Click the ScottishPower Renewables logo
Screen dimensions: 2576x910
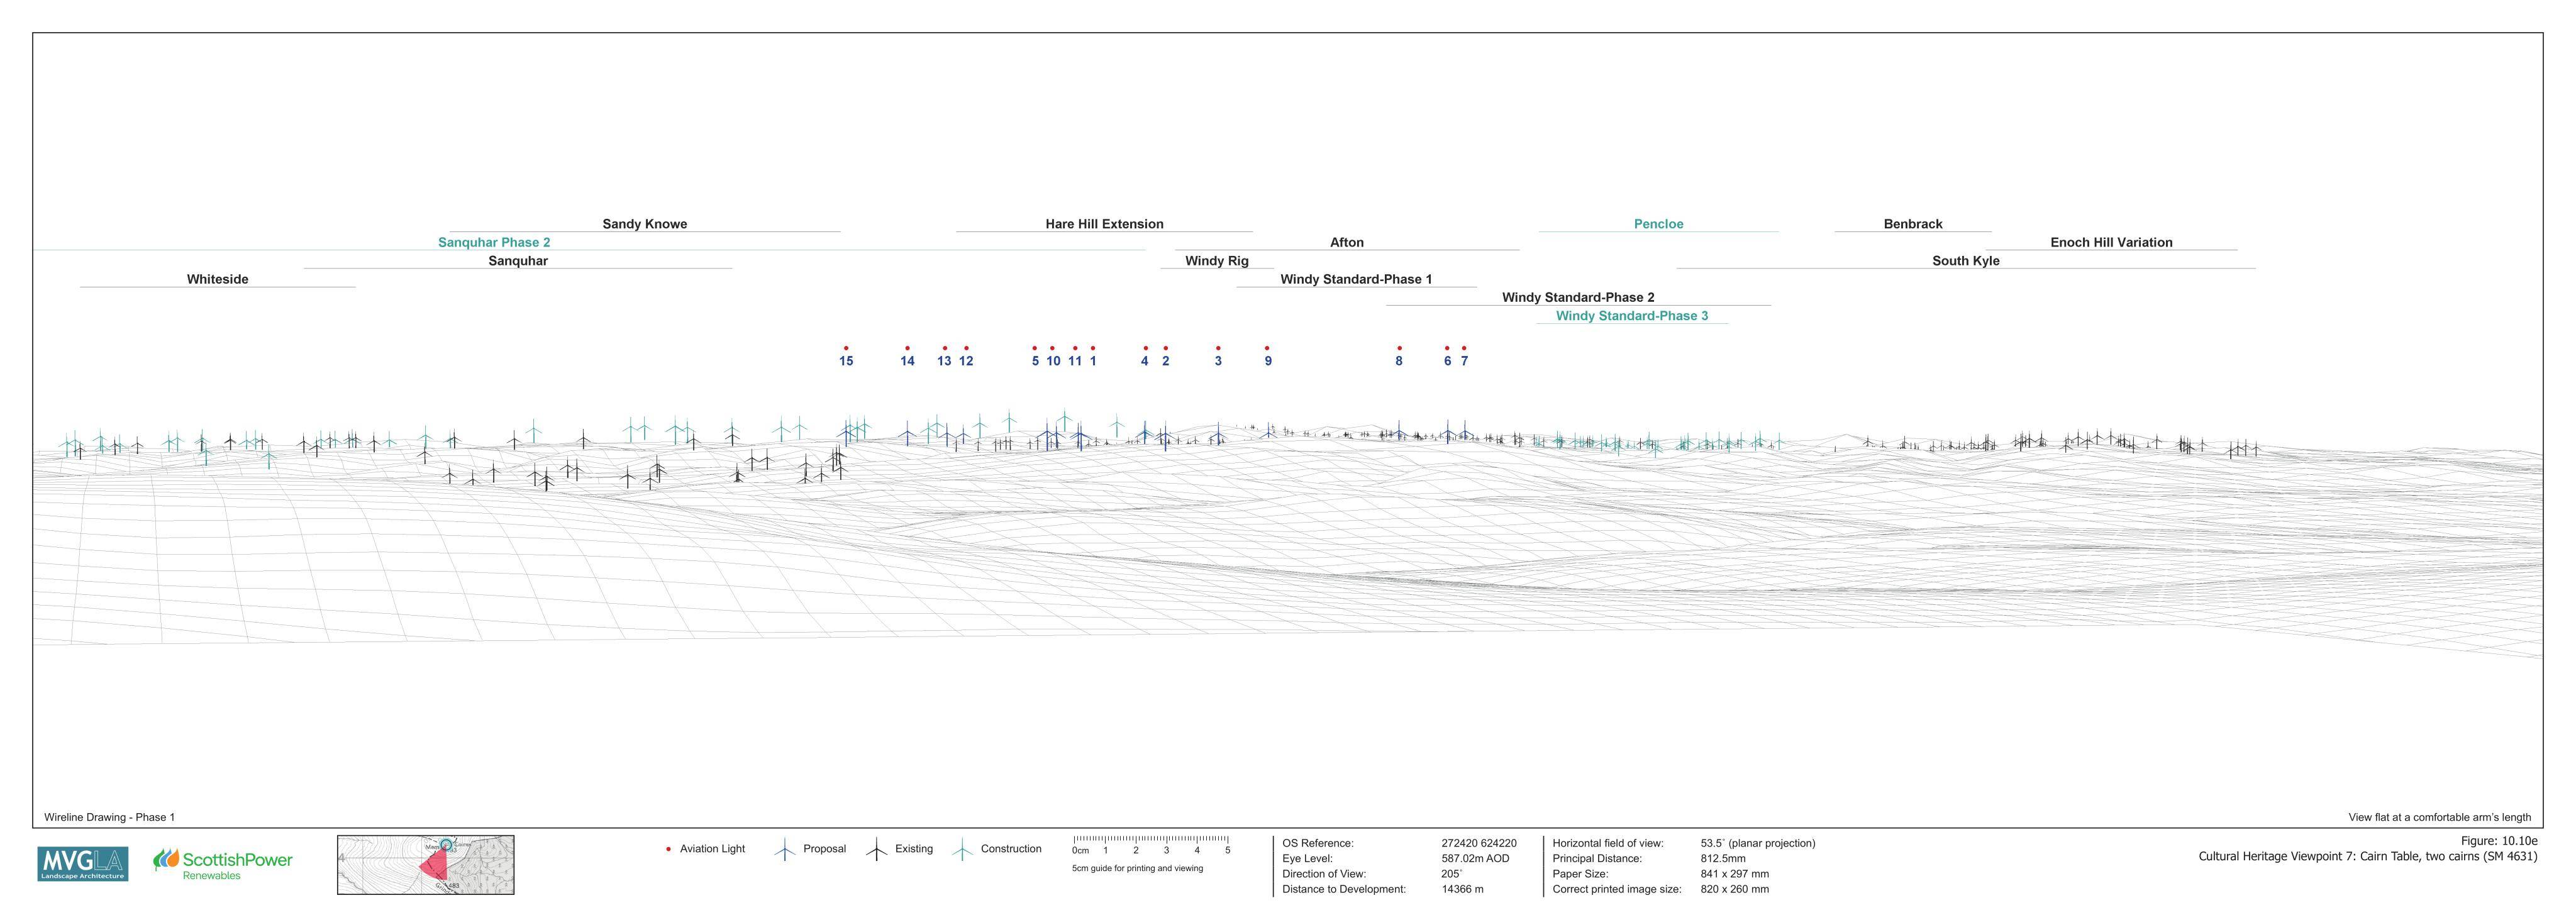tap(223, 864)
